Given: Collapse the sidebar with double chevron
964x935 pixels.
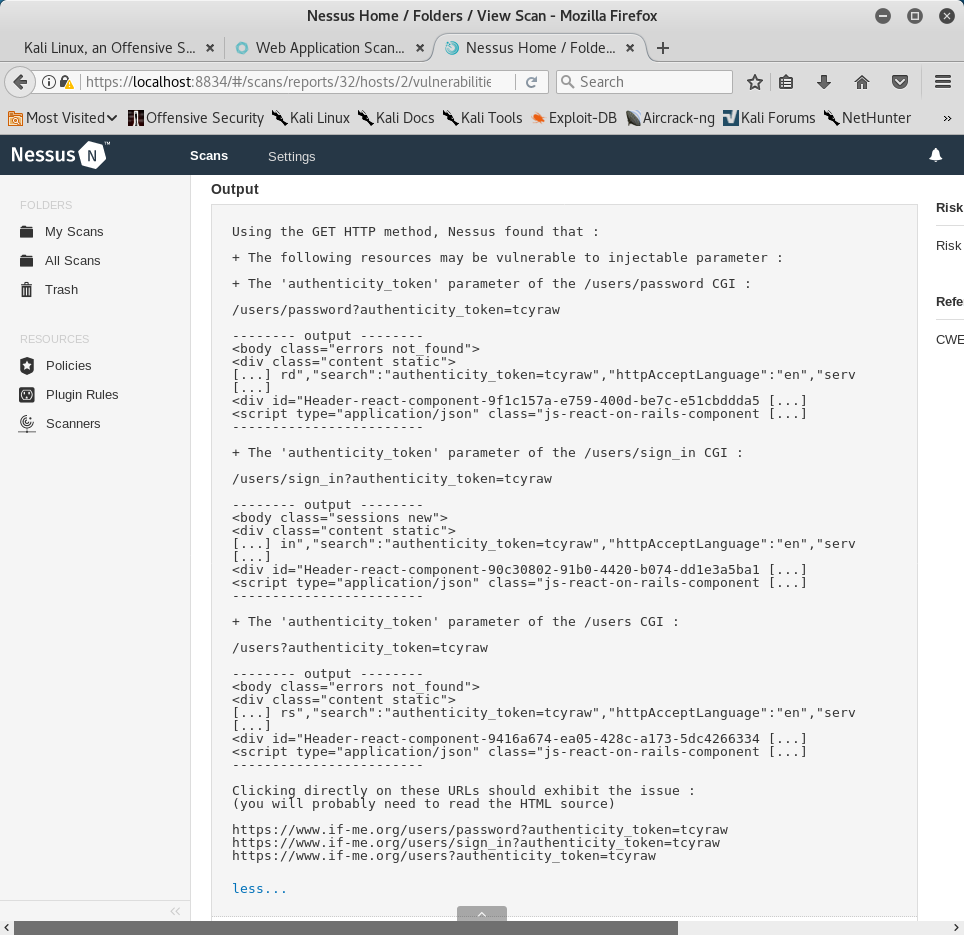Looking at the screenshot, I should [175, 911].
